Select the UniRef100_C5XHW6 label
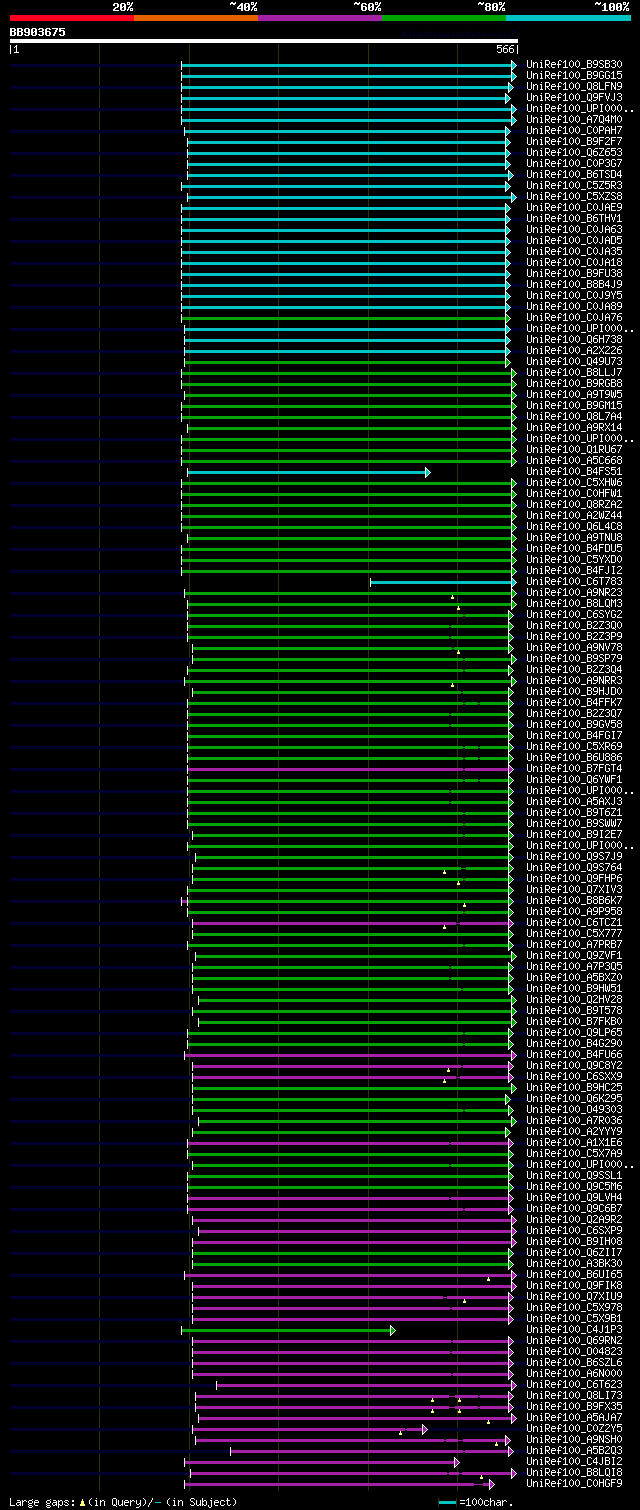640x1510 pixels. point(575,483)
